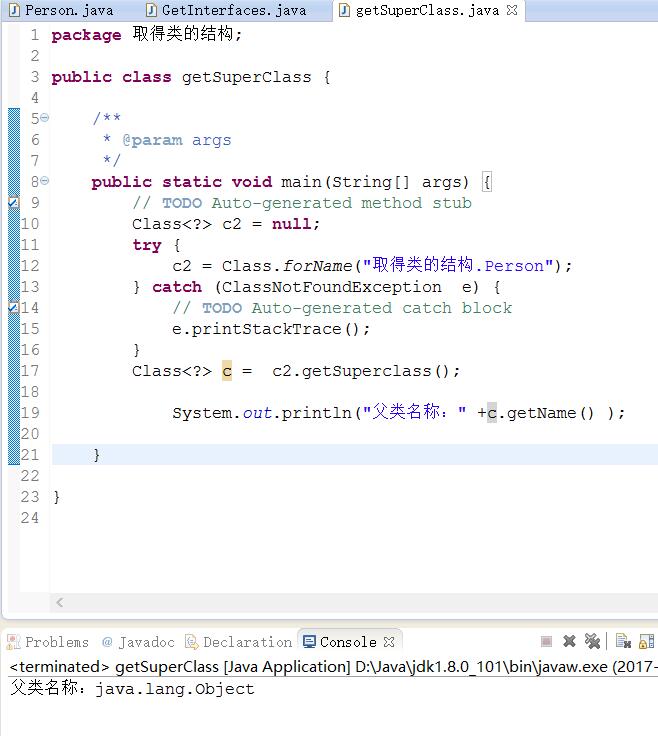
Task: Click c in c.getName() on line 19
Action: tap(492, 413)
